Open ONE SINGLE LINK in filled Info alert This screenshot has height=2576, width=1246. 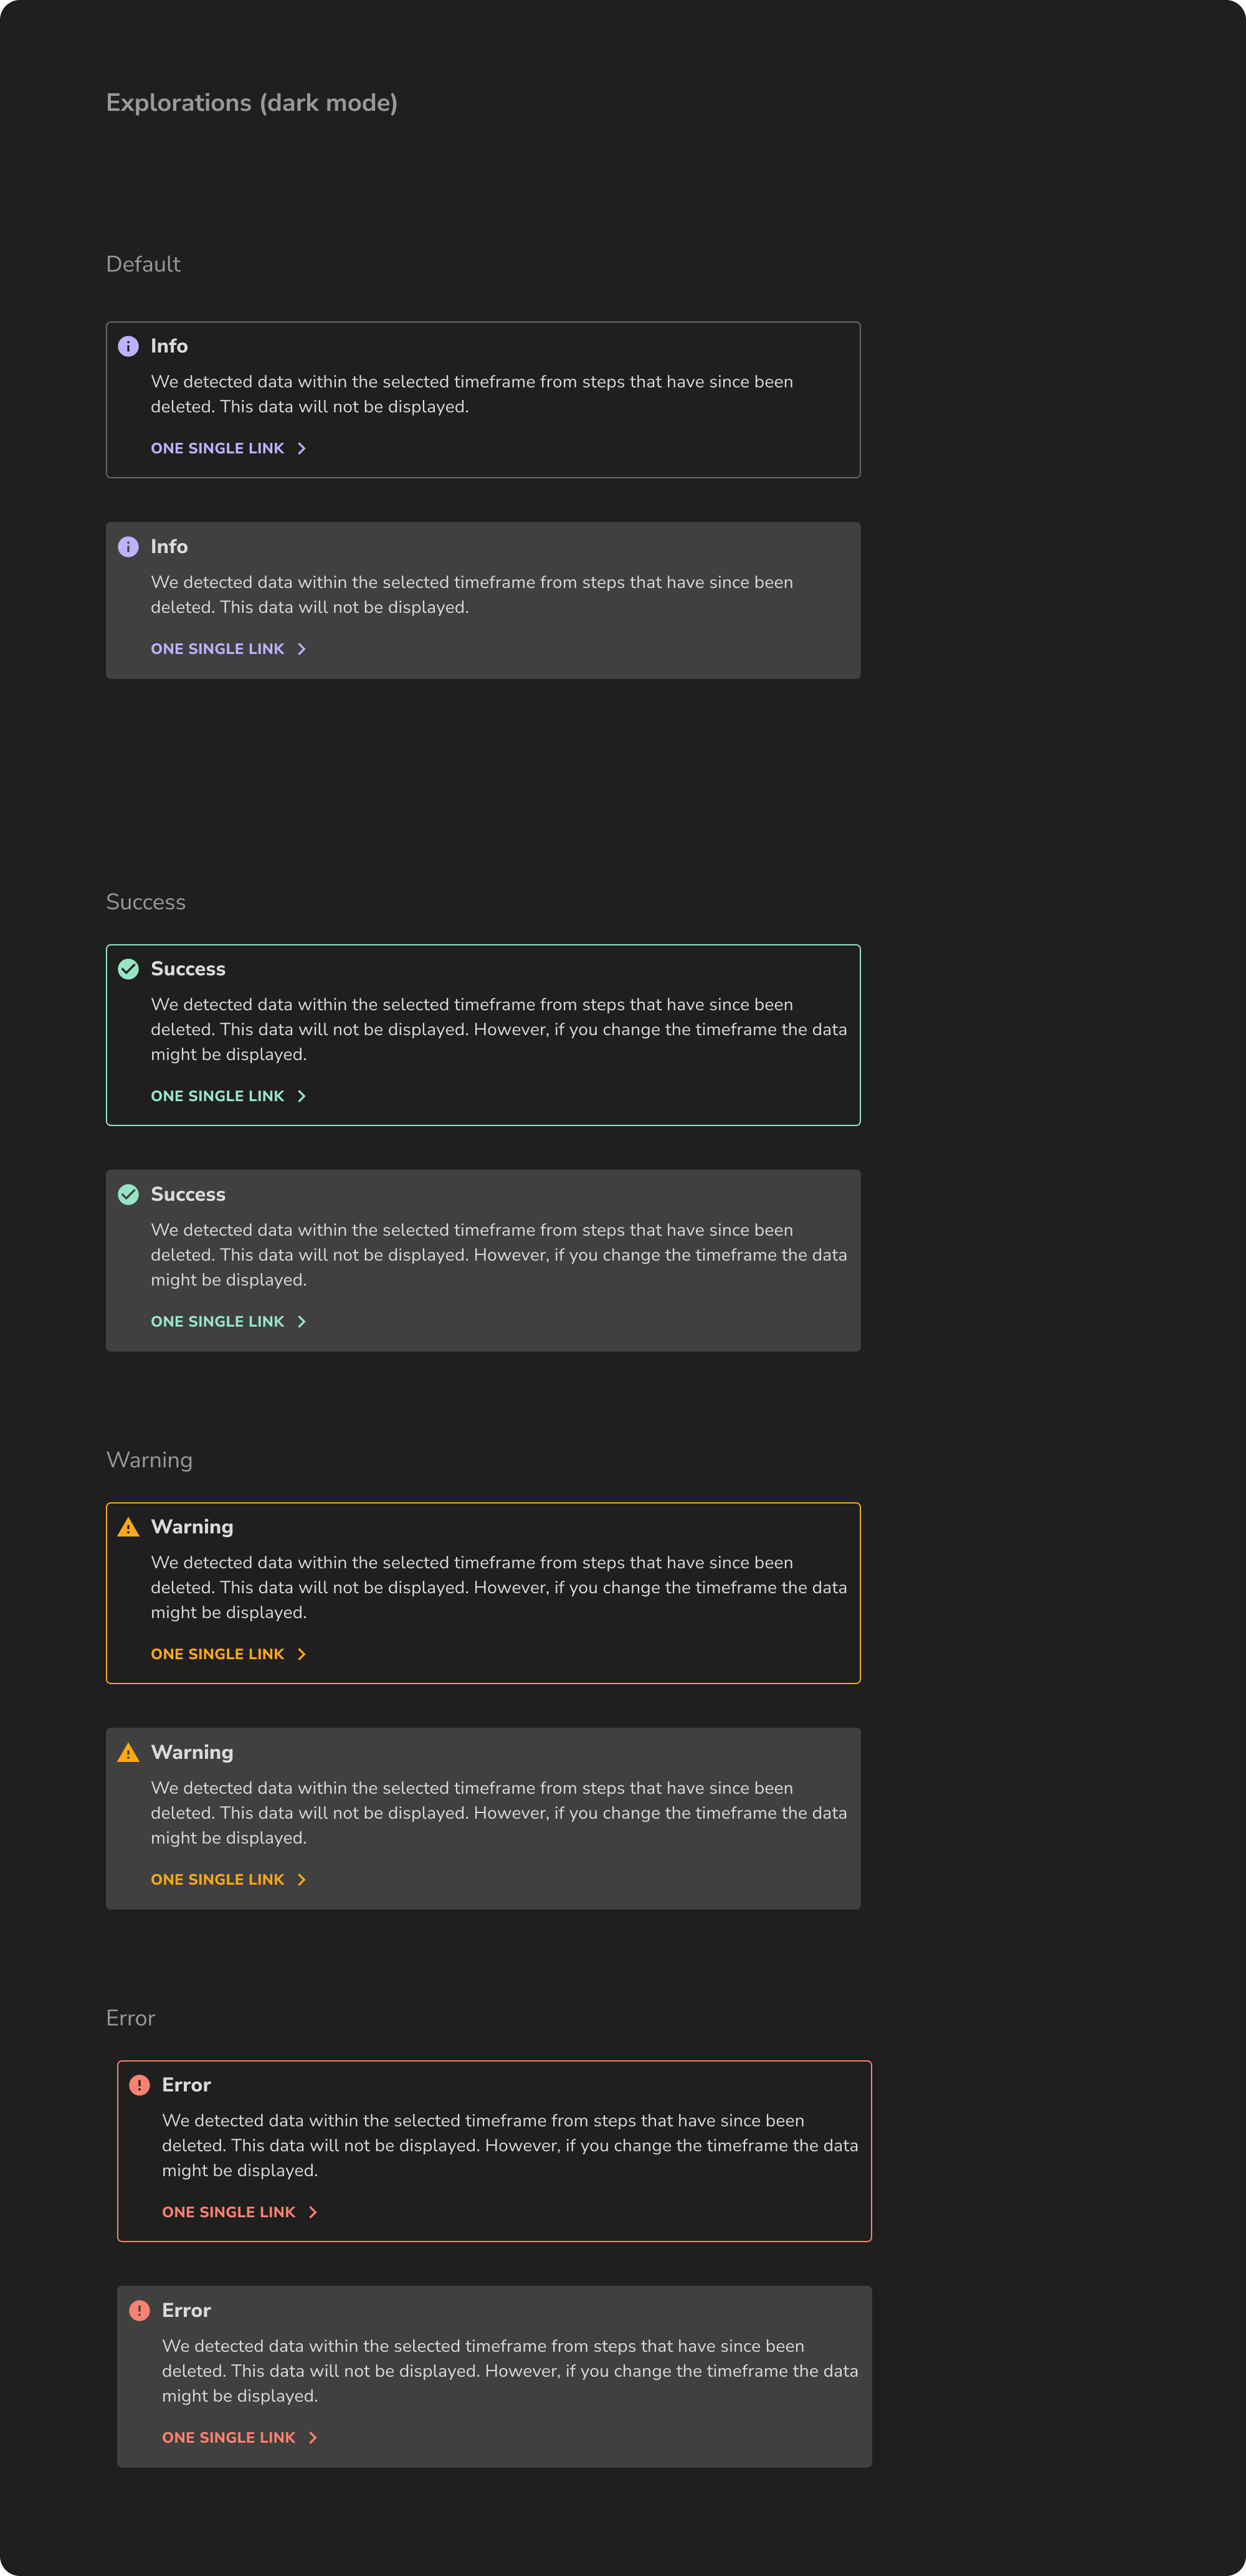coord(228,649)
